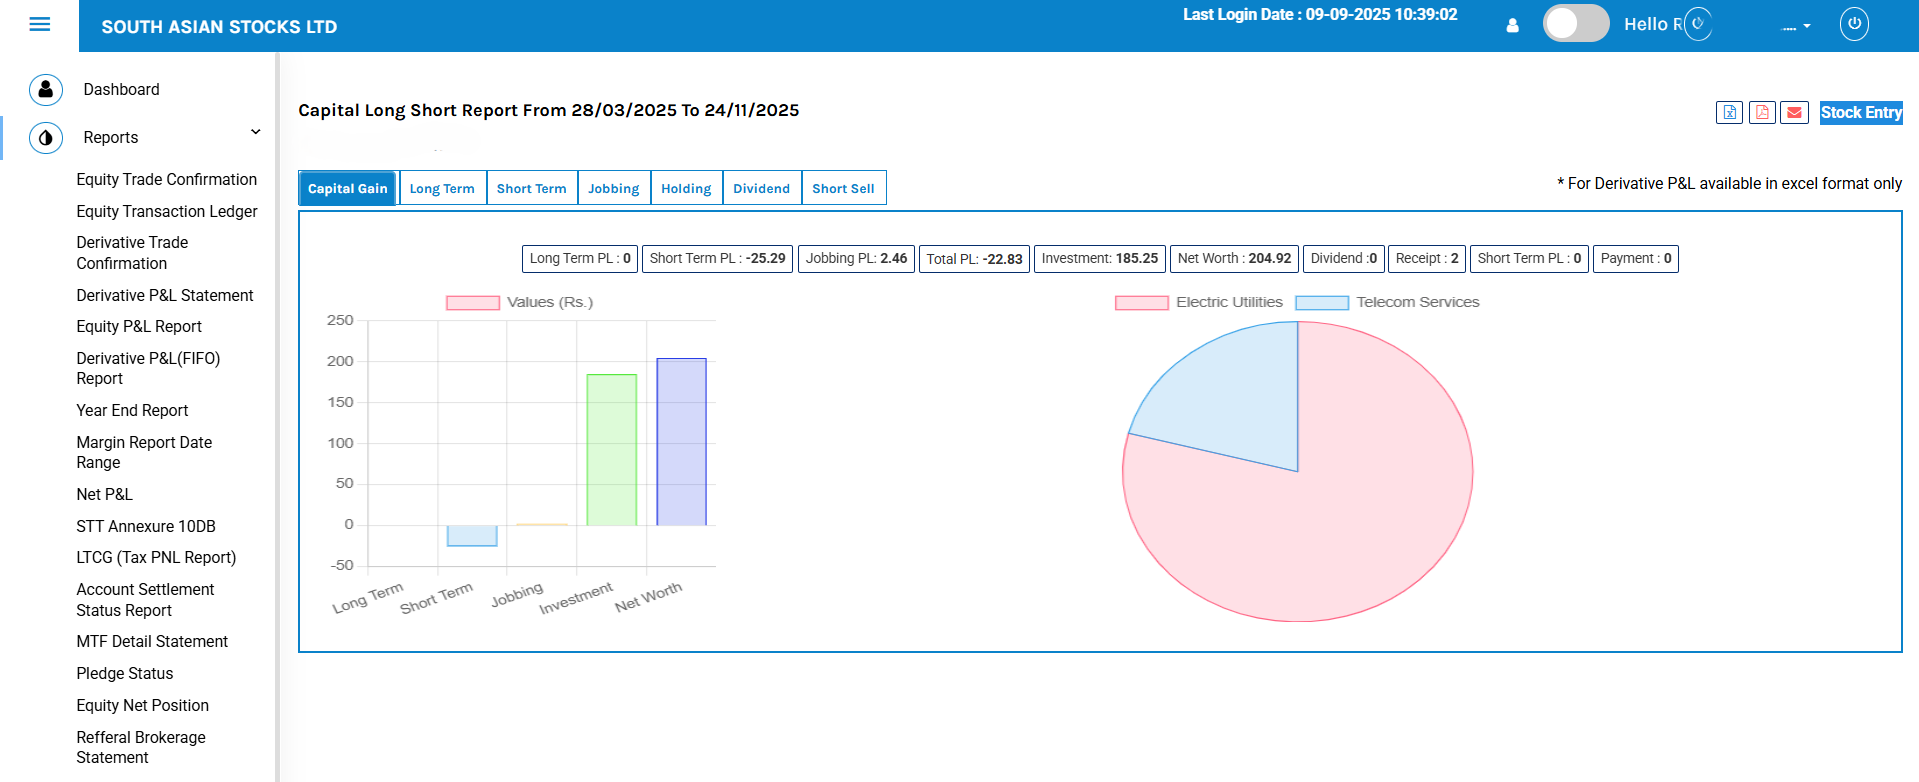Toggle the switch in the top header
Screen dimensions: 1919x782
(1575, 24)
